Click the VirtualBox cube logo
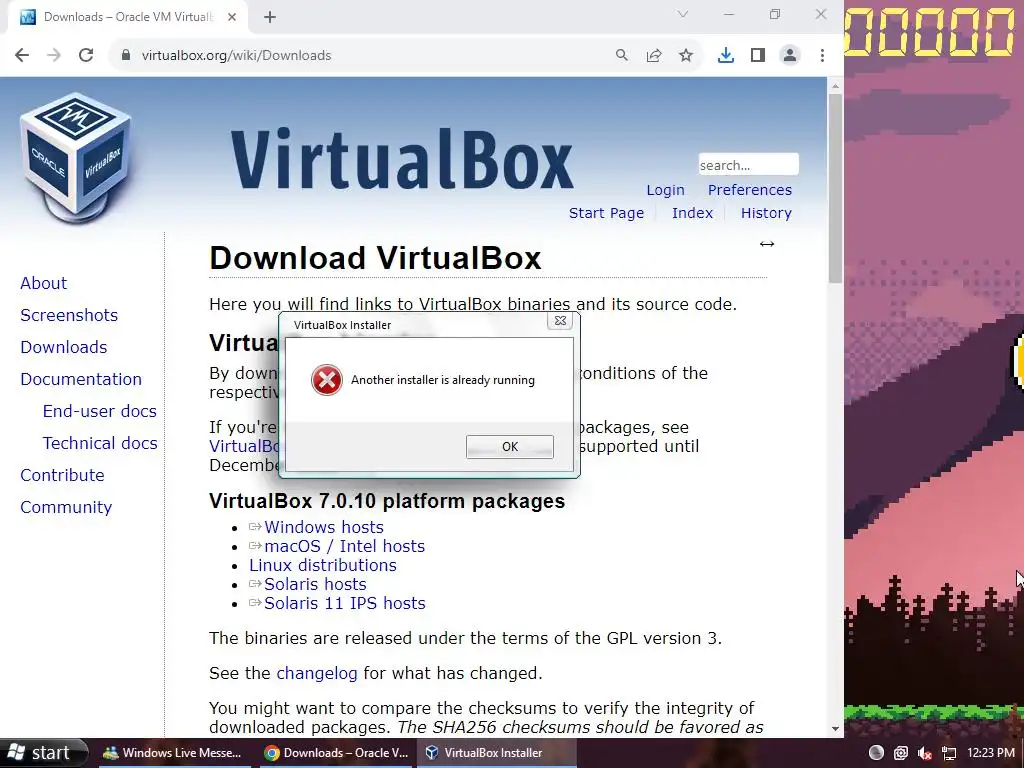This screenshot has width=1024, height=768. coord(76,157)
